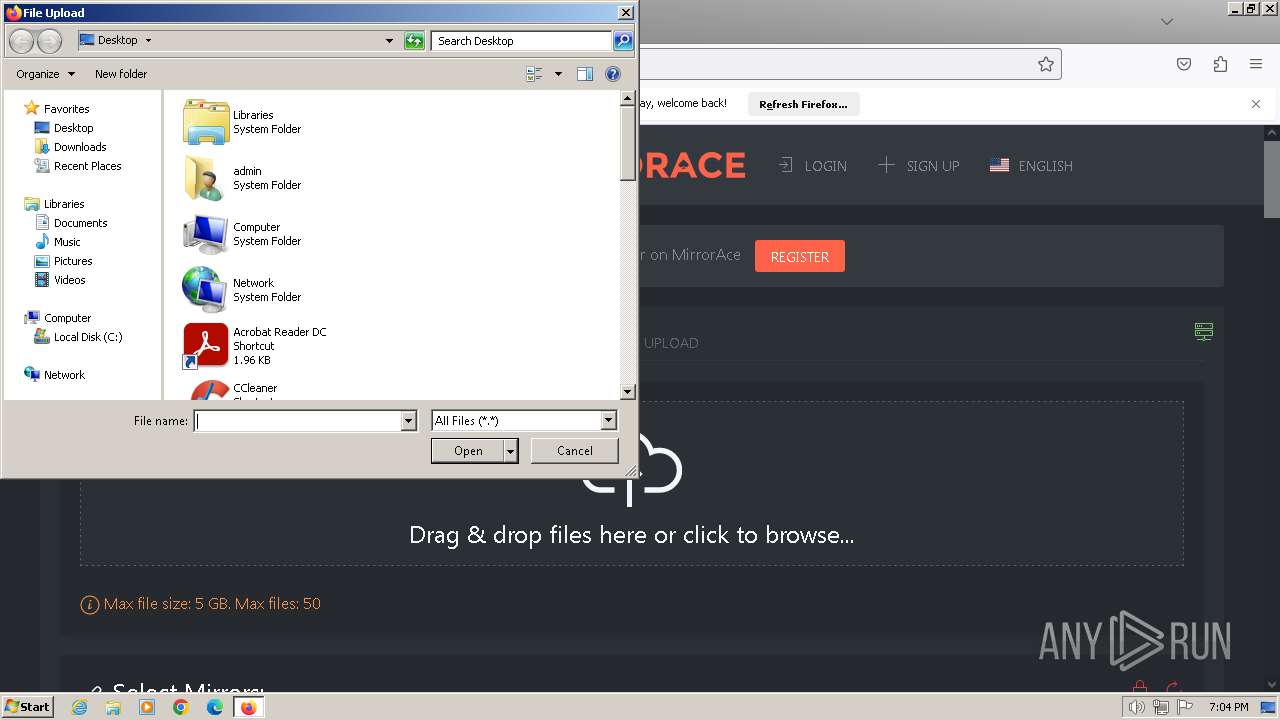Image resolution: width=1280 pixels, height=720 pixels.
Task: Click New folder in the toolbar
Action: [x=121, y=74]
